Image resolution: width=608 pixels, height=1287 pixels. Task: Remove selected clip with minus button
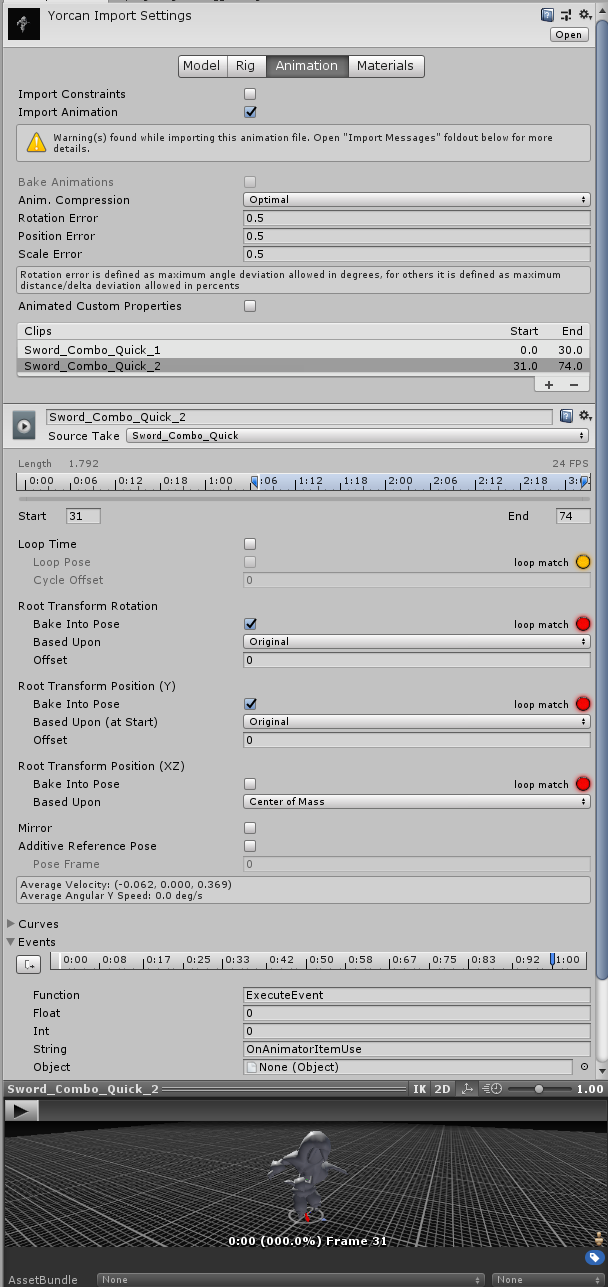573,384
